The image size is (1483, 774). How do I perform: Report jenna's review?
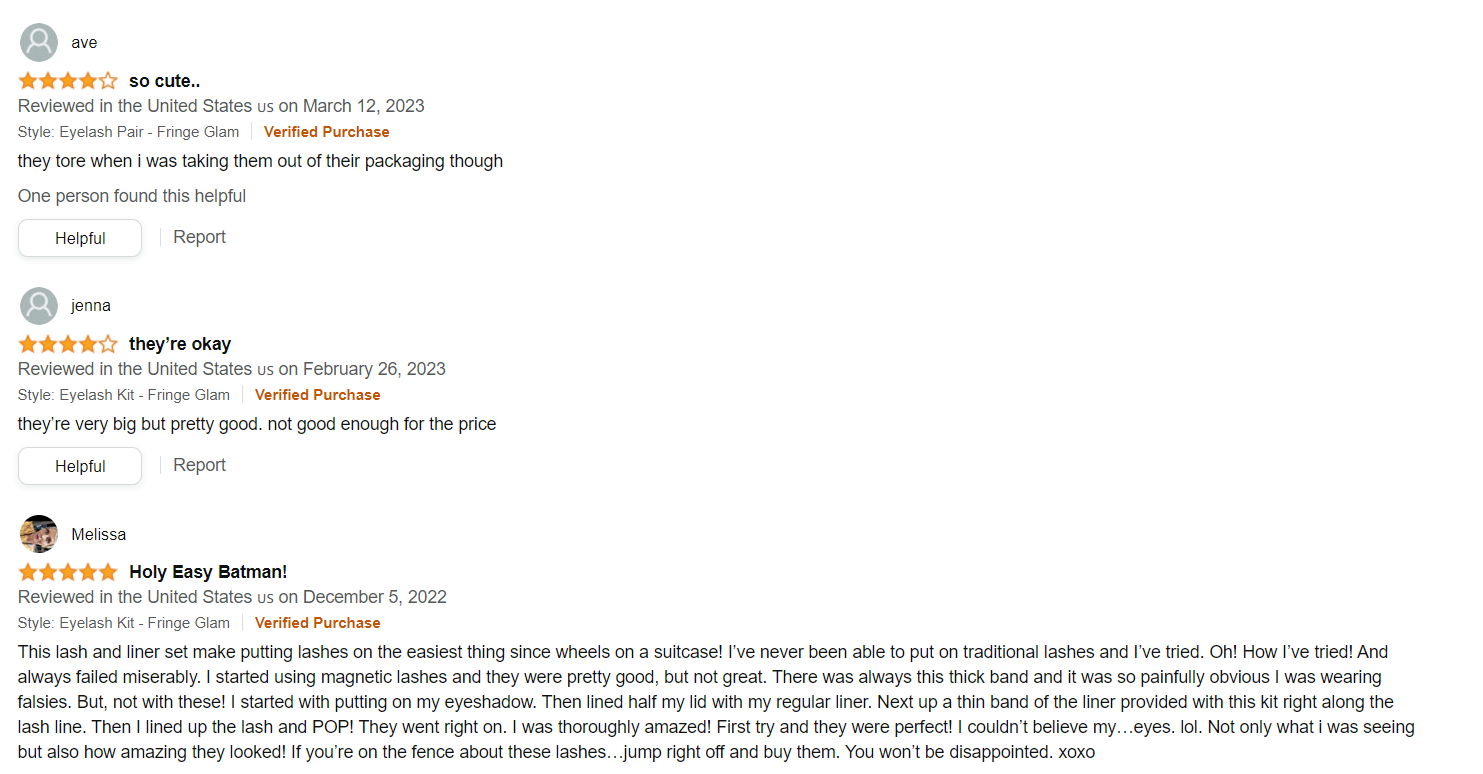(199, 465)
